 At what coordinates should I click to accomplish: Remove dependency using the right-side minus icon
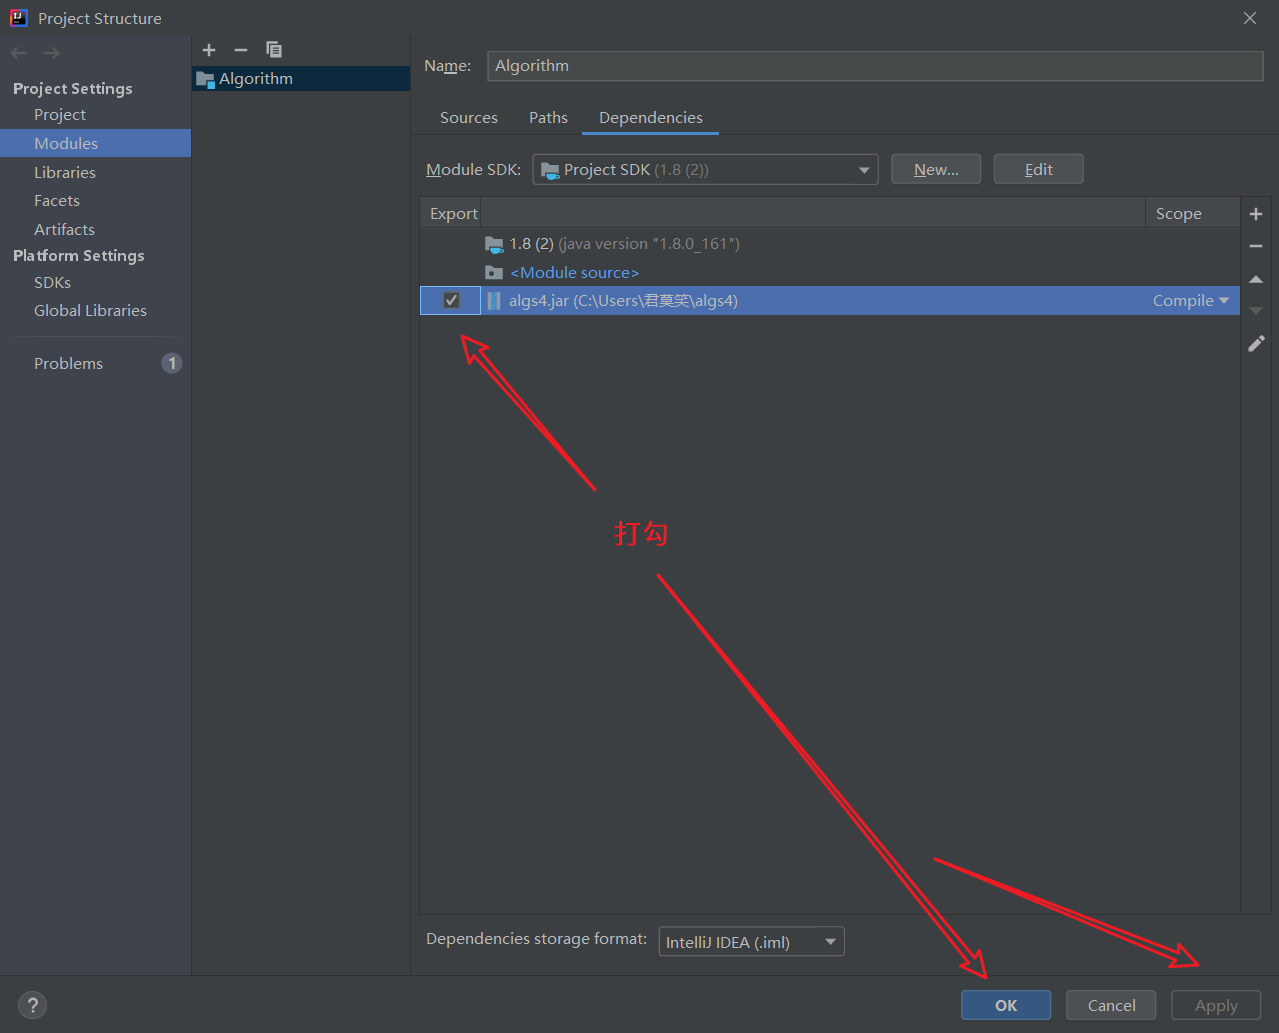[1256, 246]
